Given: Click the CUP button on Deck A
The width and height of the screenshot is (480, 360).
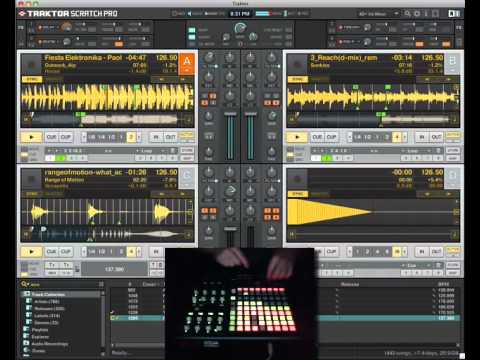Looking at the screenshot, I should click(66, 137).
